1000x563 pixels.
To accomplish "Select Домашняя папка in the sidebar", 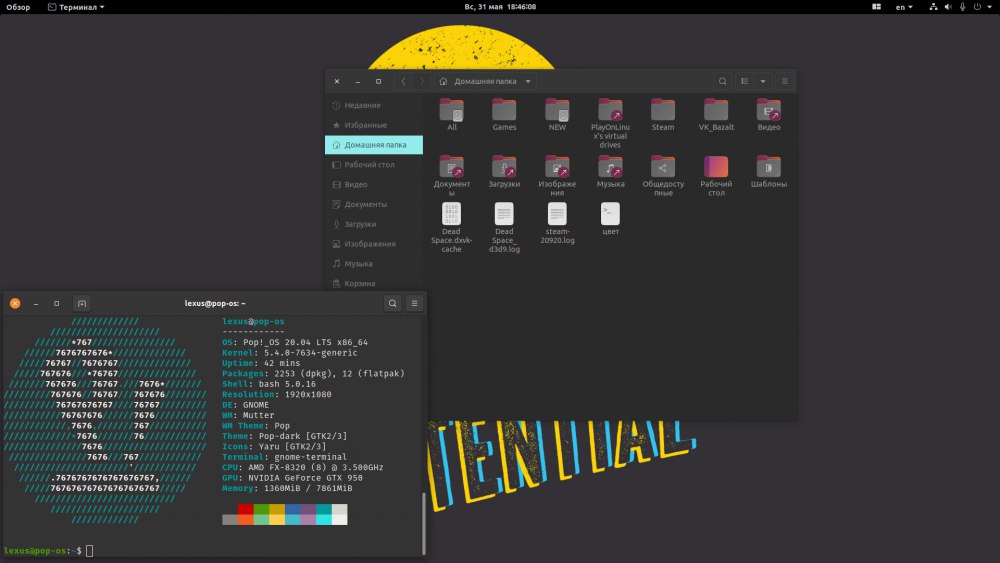I will tap(374, 145).
